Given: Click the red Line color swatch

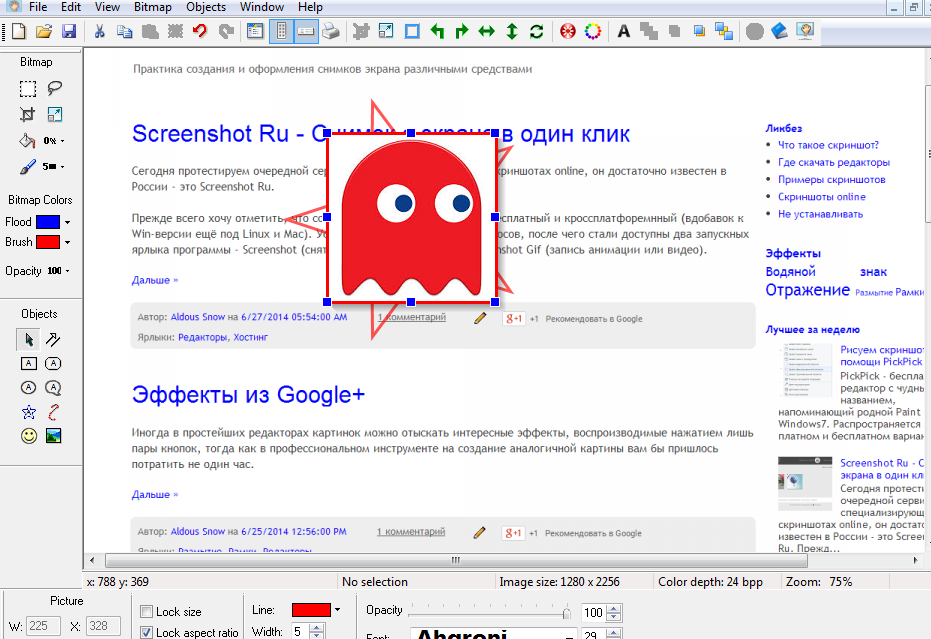Looking at the screenshot, I should coord(311,610).
